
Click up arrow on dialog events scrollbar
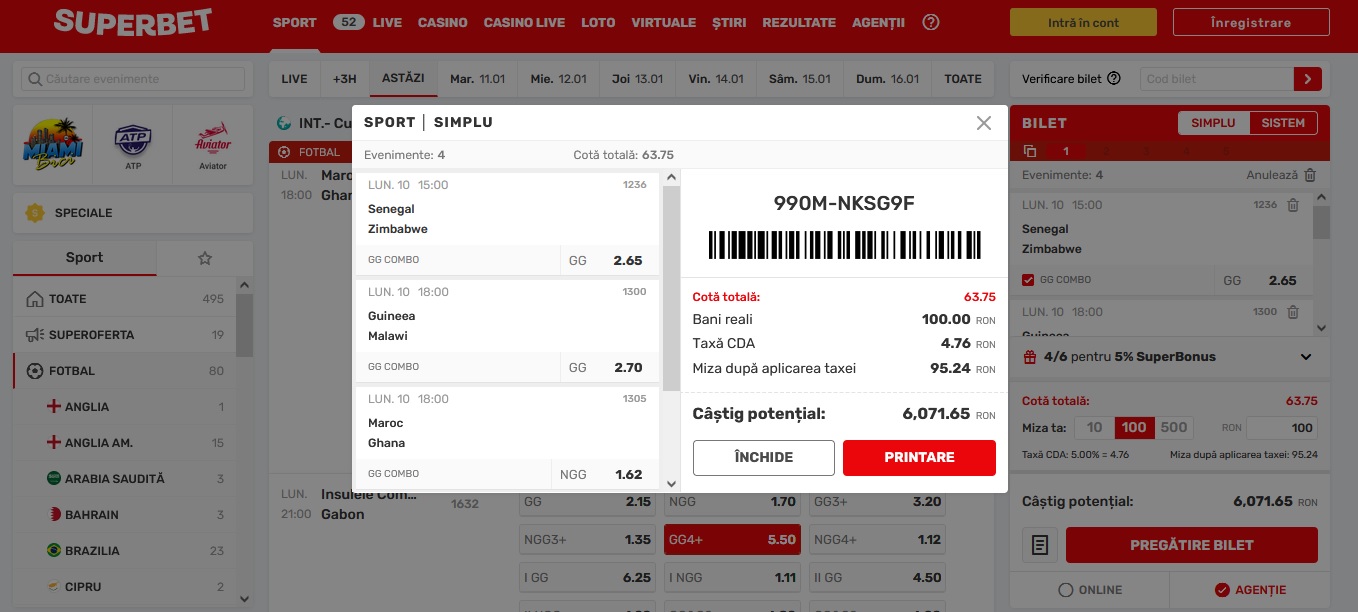pyautogui.click(x=672, y=178)
